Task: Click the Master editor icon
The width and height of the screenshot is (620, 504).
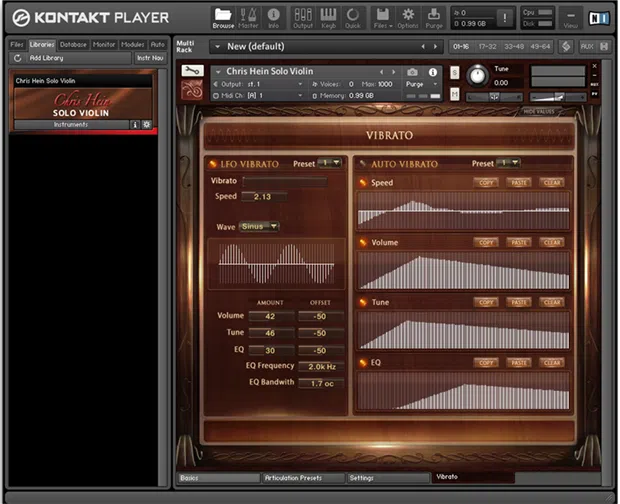Action: tap(248, 16)
